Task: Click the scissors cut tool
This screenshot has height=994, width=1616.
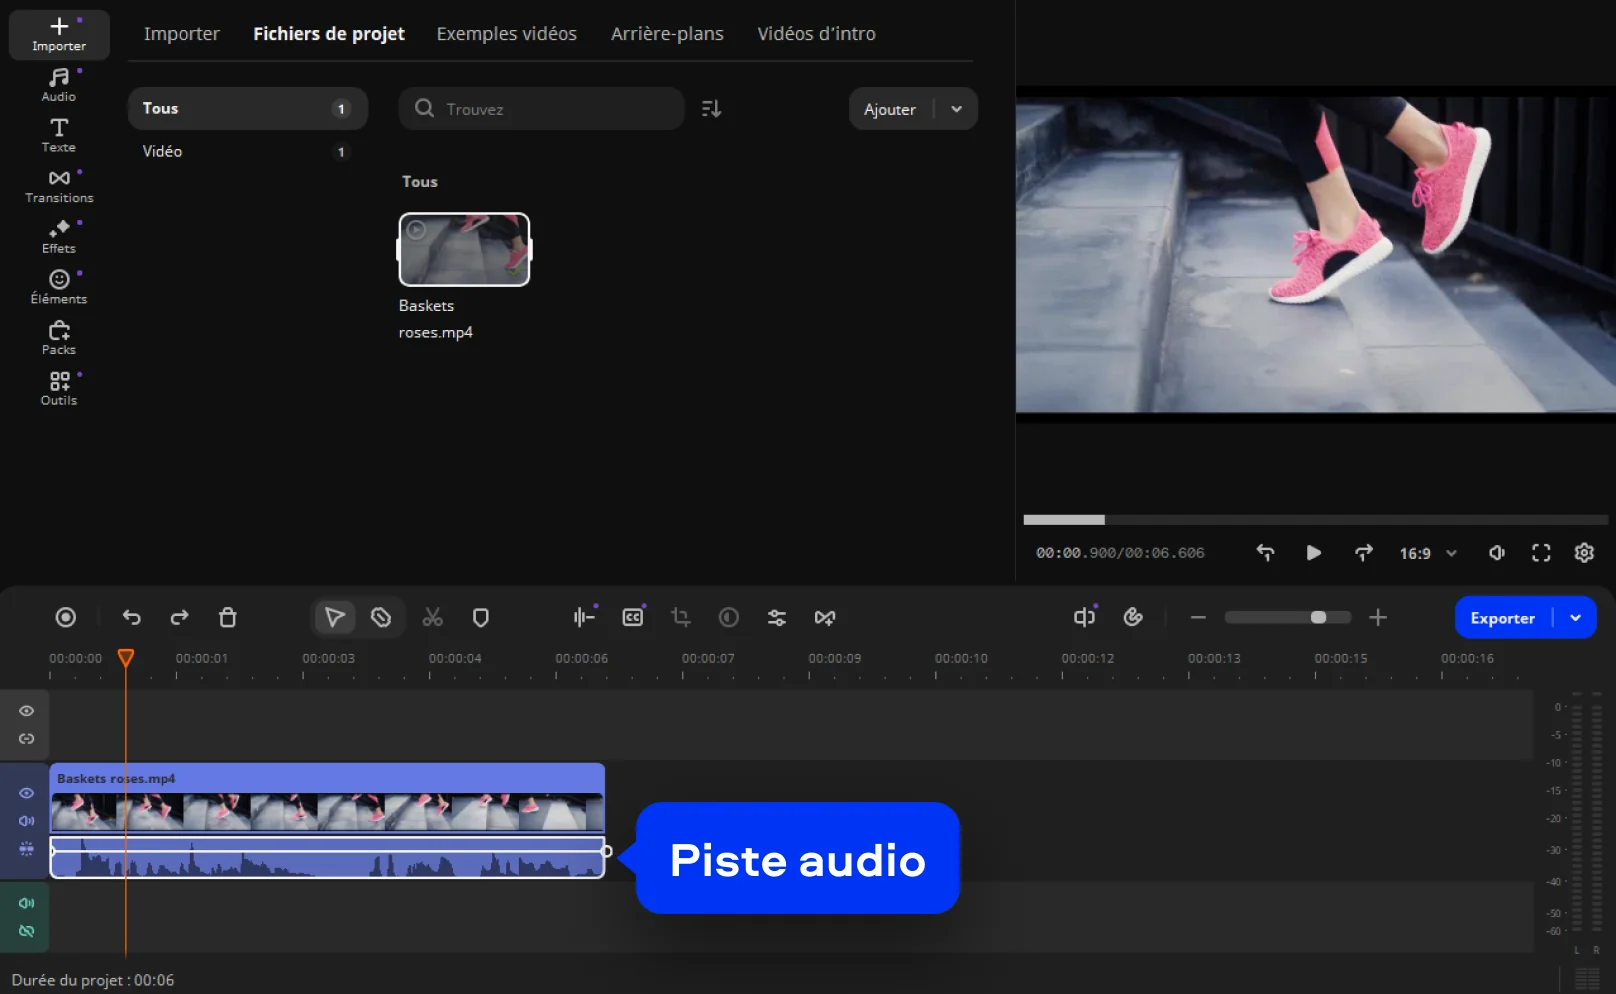Action: [x=432, y=618]
